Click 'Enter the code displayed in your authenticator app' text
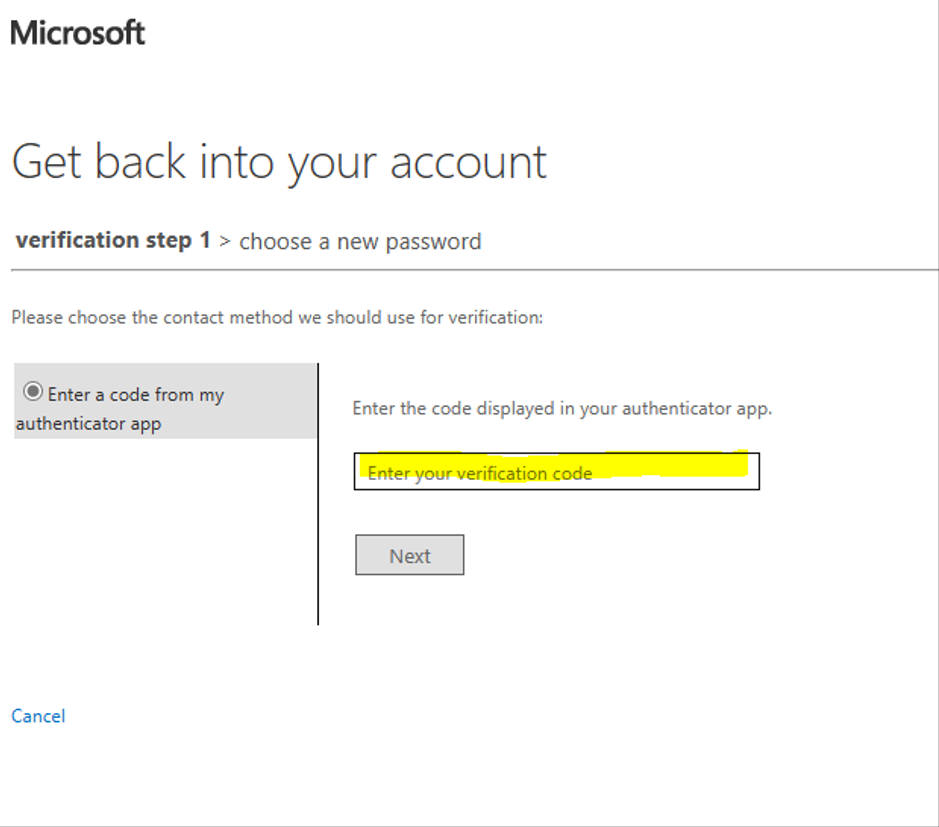Image resolution: width=939 pixels, height=827 pixels. click(562, 408)
